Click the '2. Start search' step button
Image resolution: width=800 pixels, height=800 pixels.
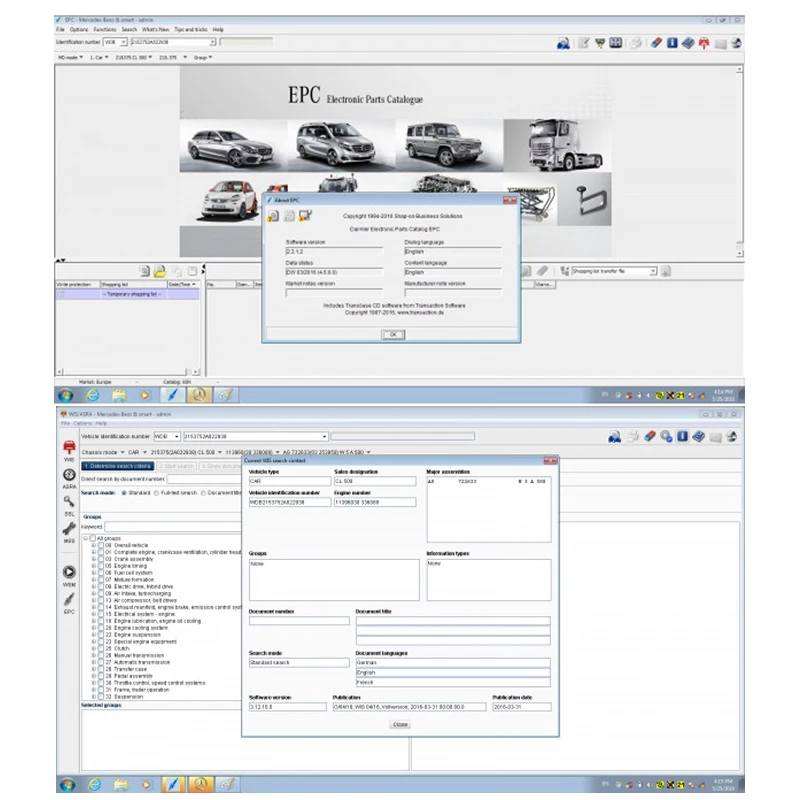click(x=176, y=466)
